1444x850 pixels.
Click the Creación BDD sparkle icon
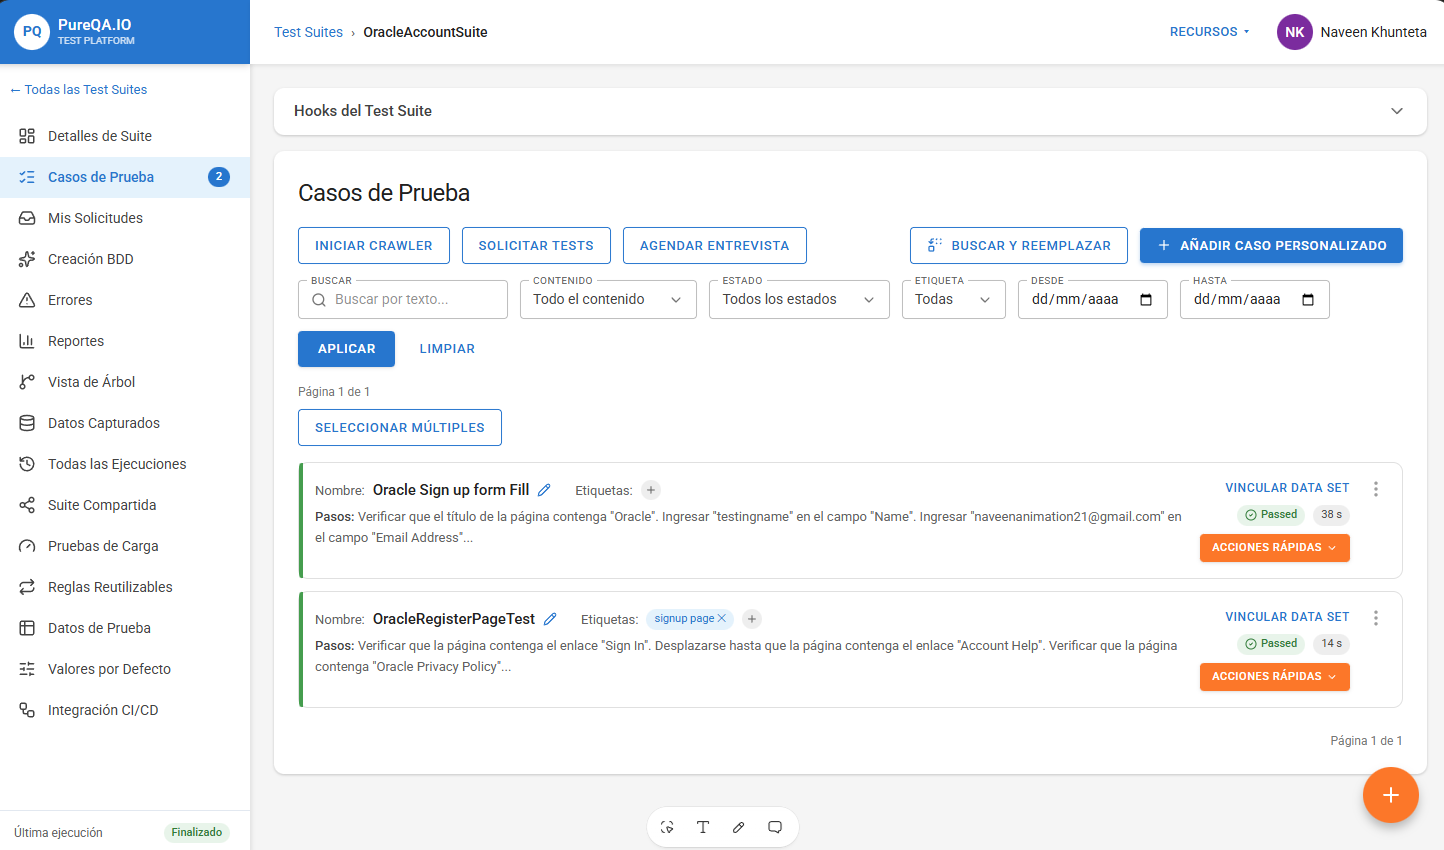click(27, 259)
